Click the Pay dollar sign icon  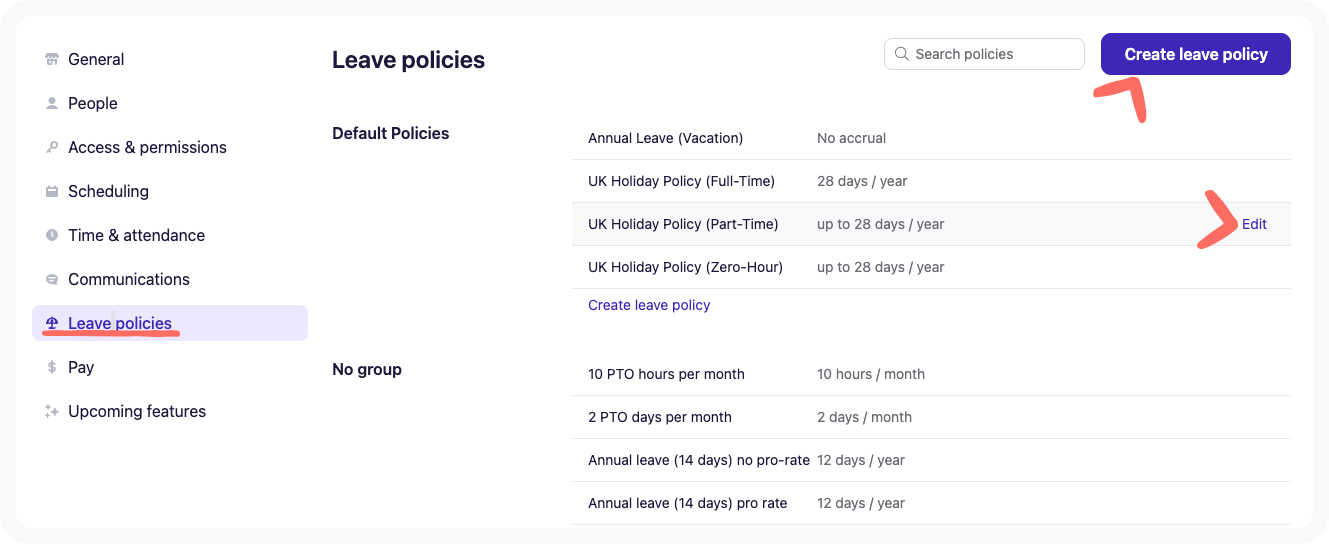click(x=52, y=367)
